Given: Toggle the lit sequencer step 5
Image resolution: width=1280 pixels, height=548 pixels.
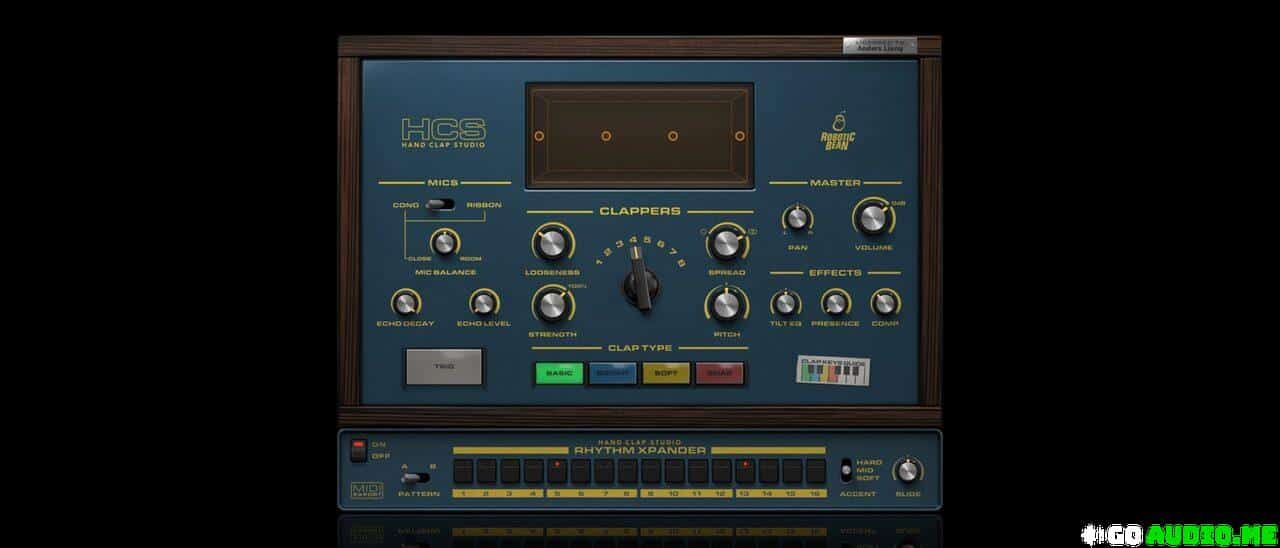Looking at the screenshot, I should click(558, 470).
